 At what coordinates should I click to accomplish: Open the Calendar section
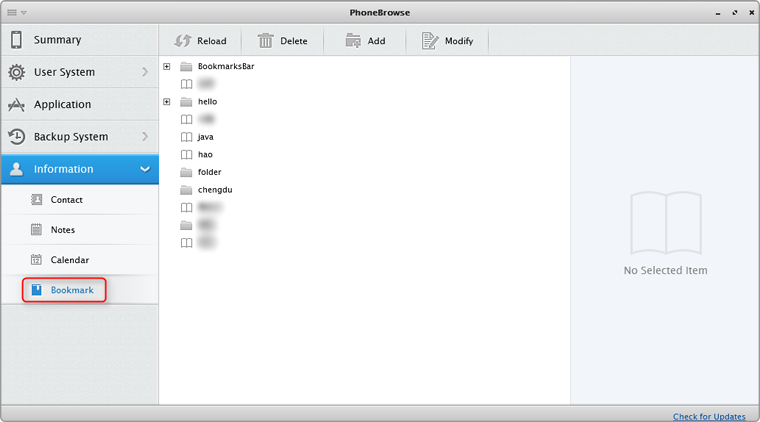(x=69, y=260)
